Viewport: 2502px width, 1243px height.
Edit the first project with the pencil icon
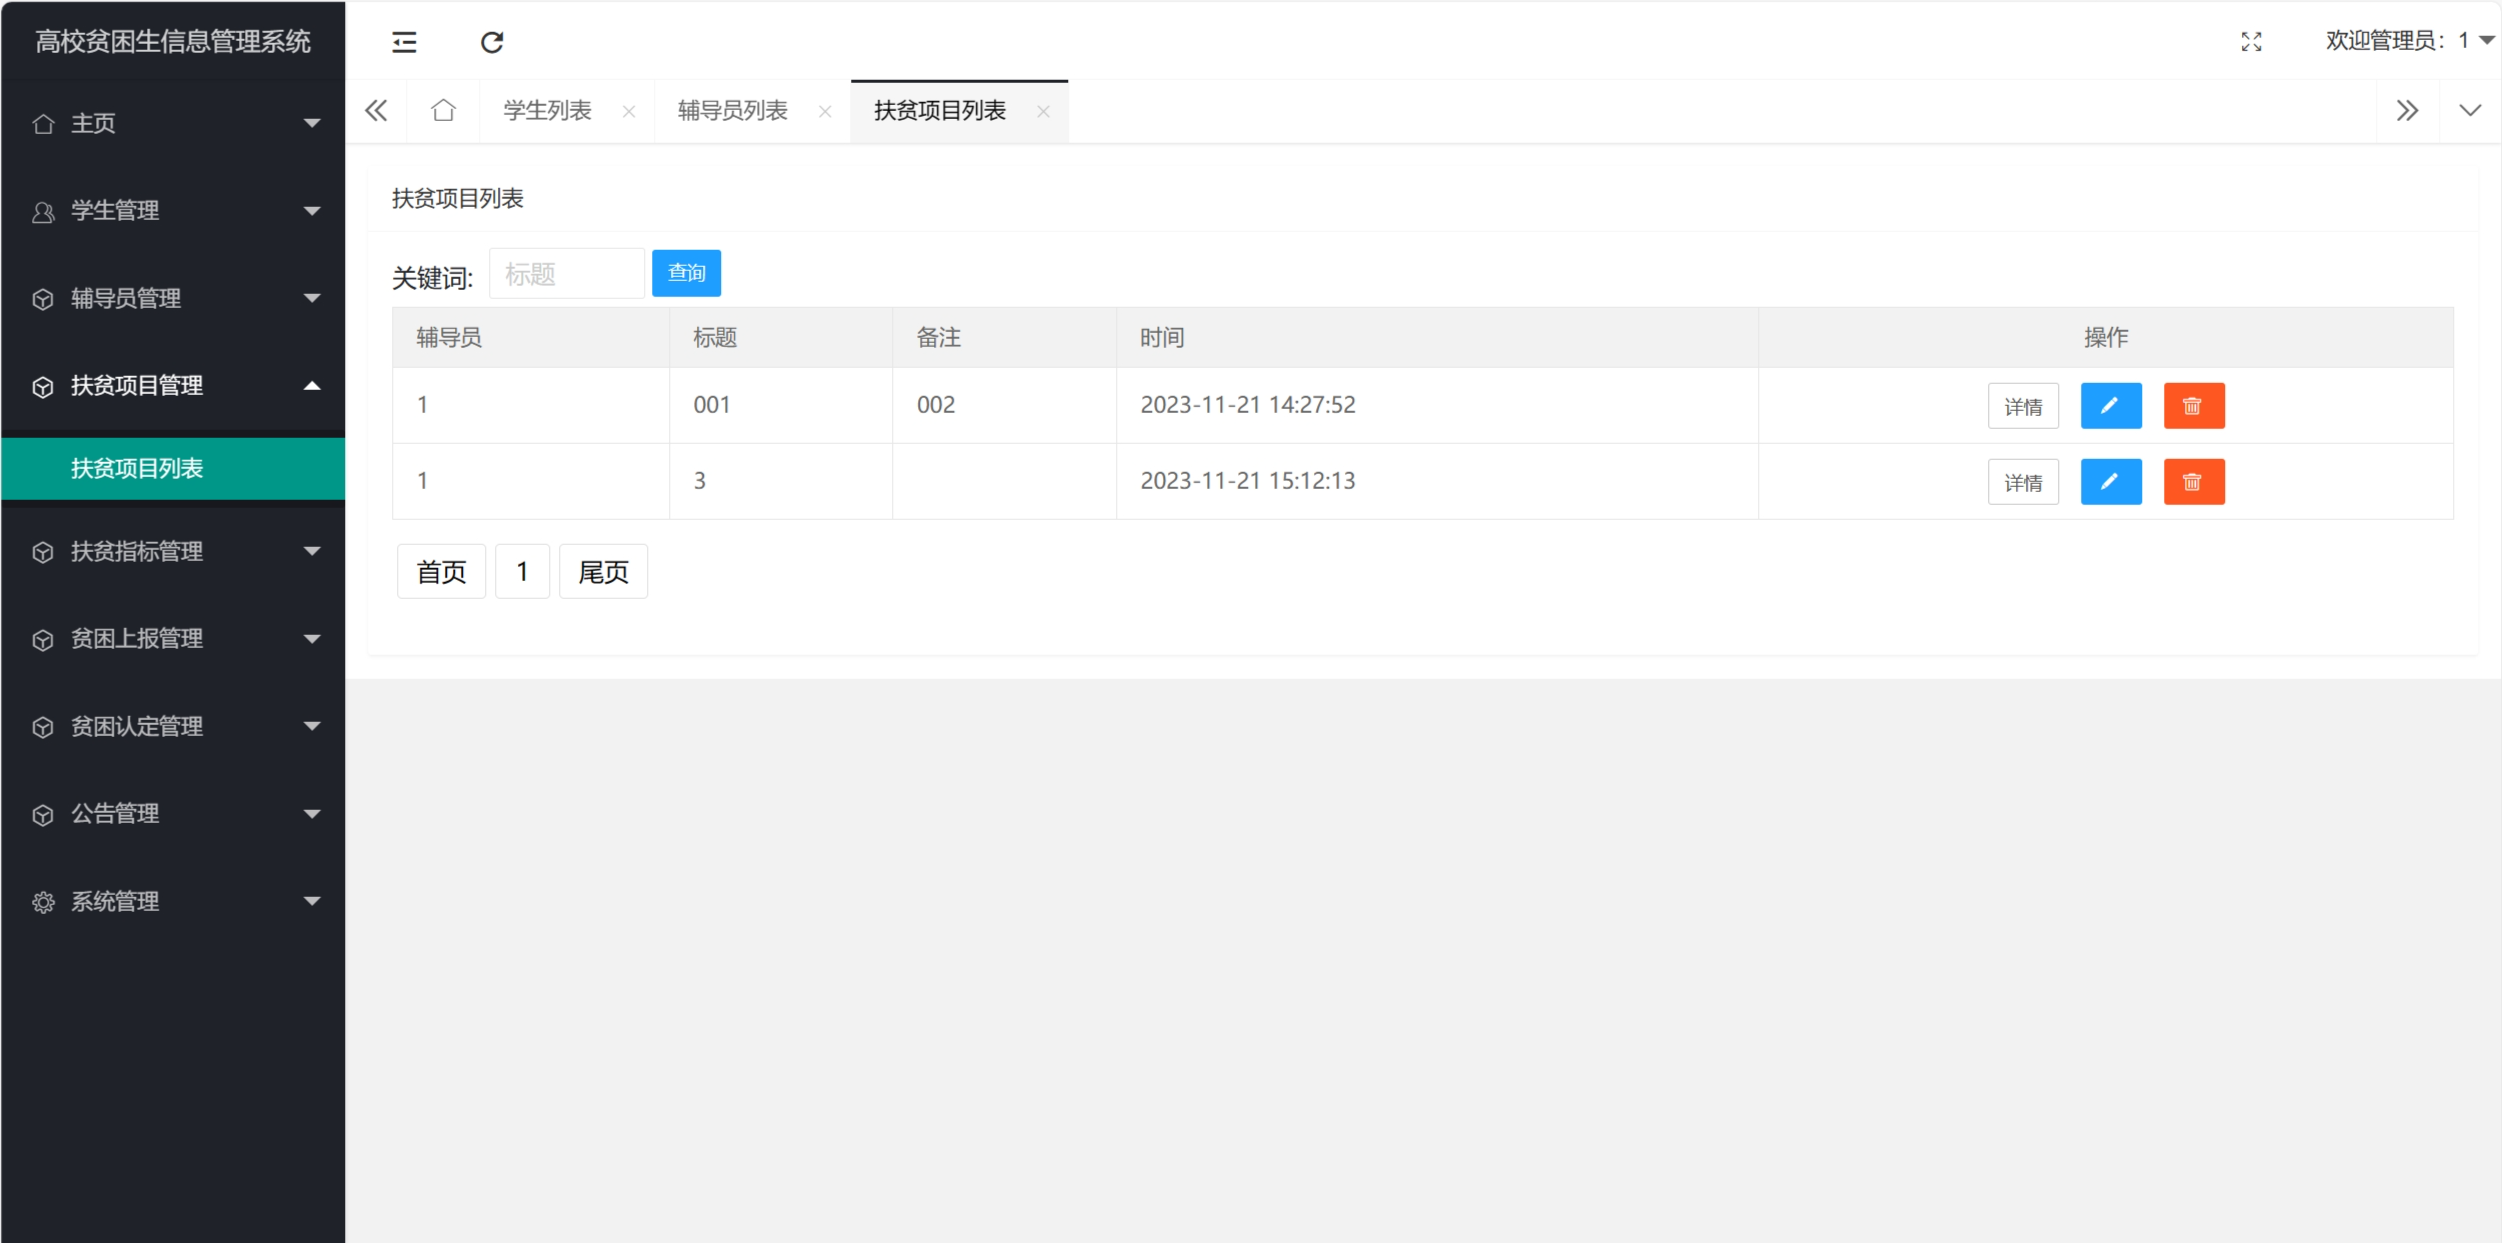(2111, 405)
